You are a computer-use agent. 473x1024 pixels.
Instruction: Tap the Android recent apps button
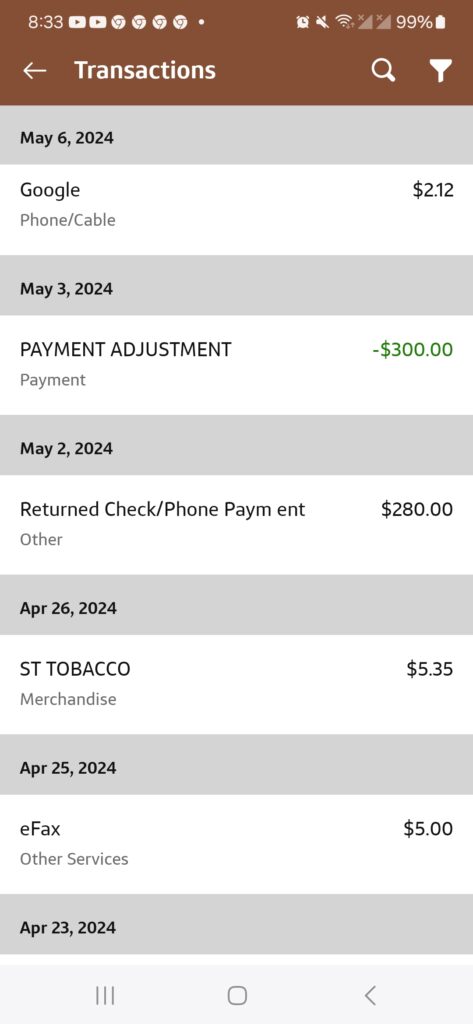pyautogui.click(x=105, y=995)
